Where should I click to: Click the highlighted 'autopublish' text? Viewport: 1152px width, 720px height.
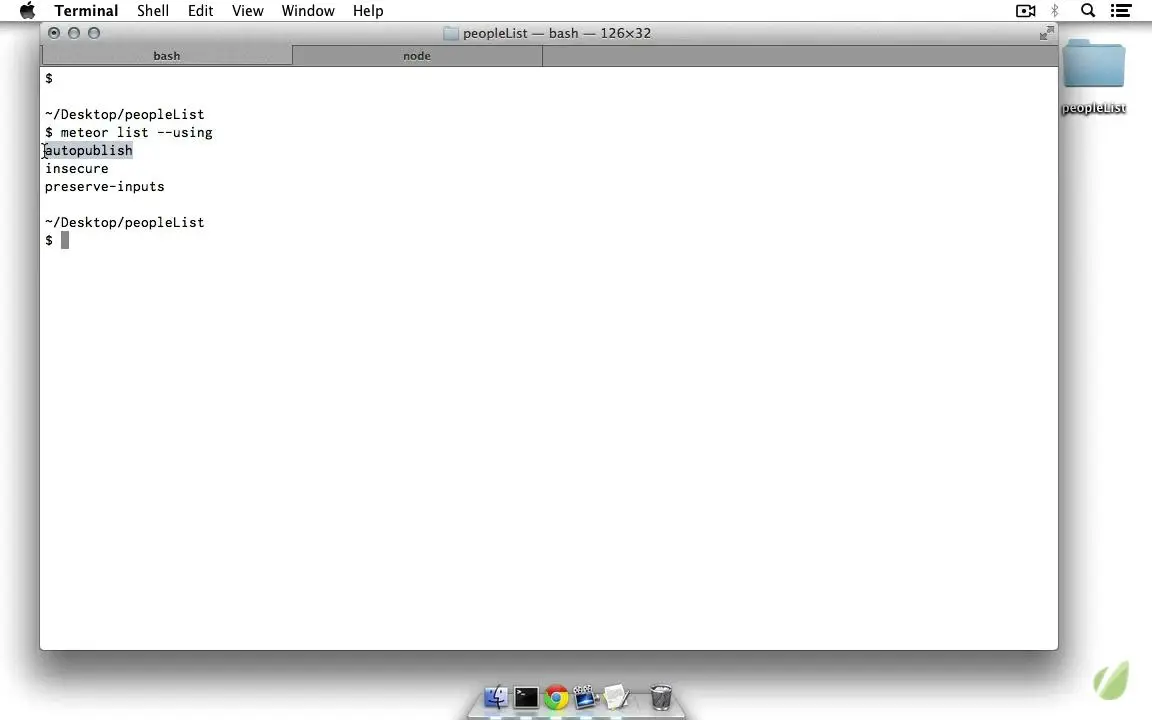coord(89,151)
